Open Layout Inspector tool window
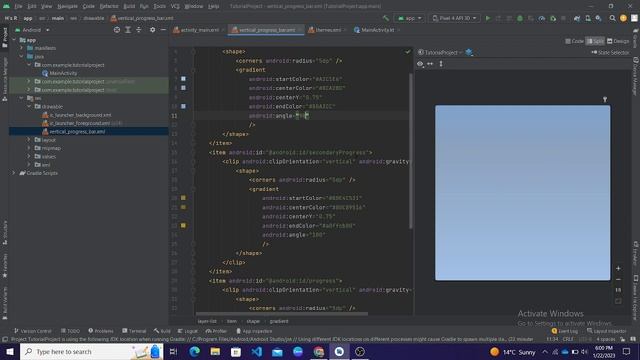Screen dimensions: 640x360 pyautogui.click(x=607, y=331)
